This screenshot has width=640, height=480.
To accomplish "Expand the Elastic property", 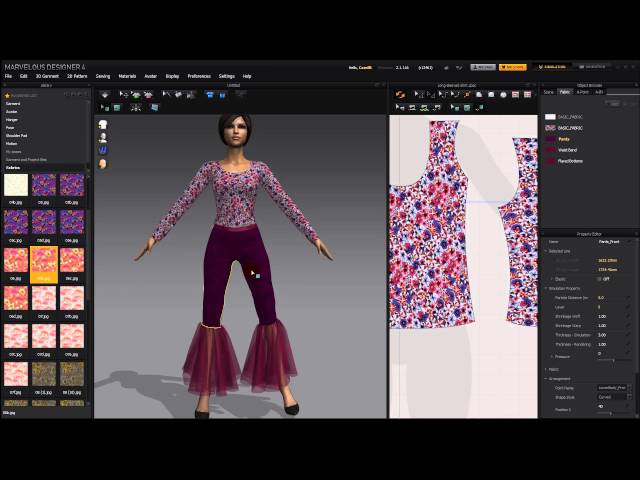I will pos(552,279).
